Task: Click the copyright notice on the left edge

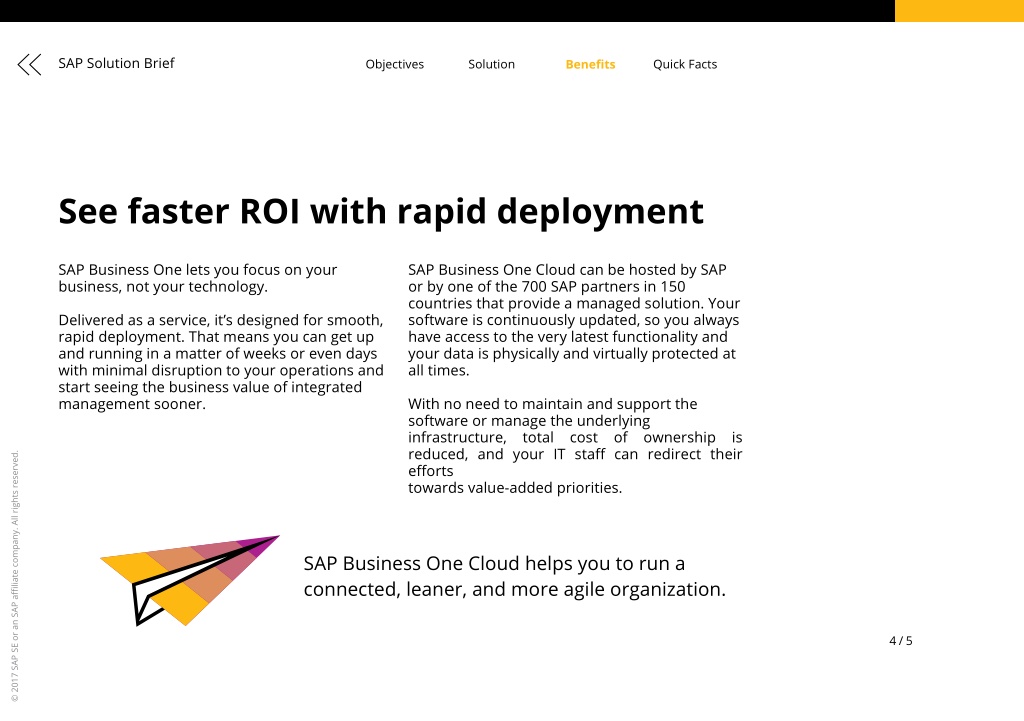Action: click(15, 577)
